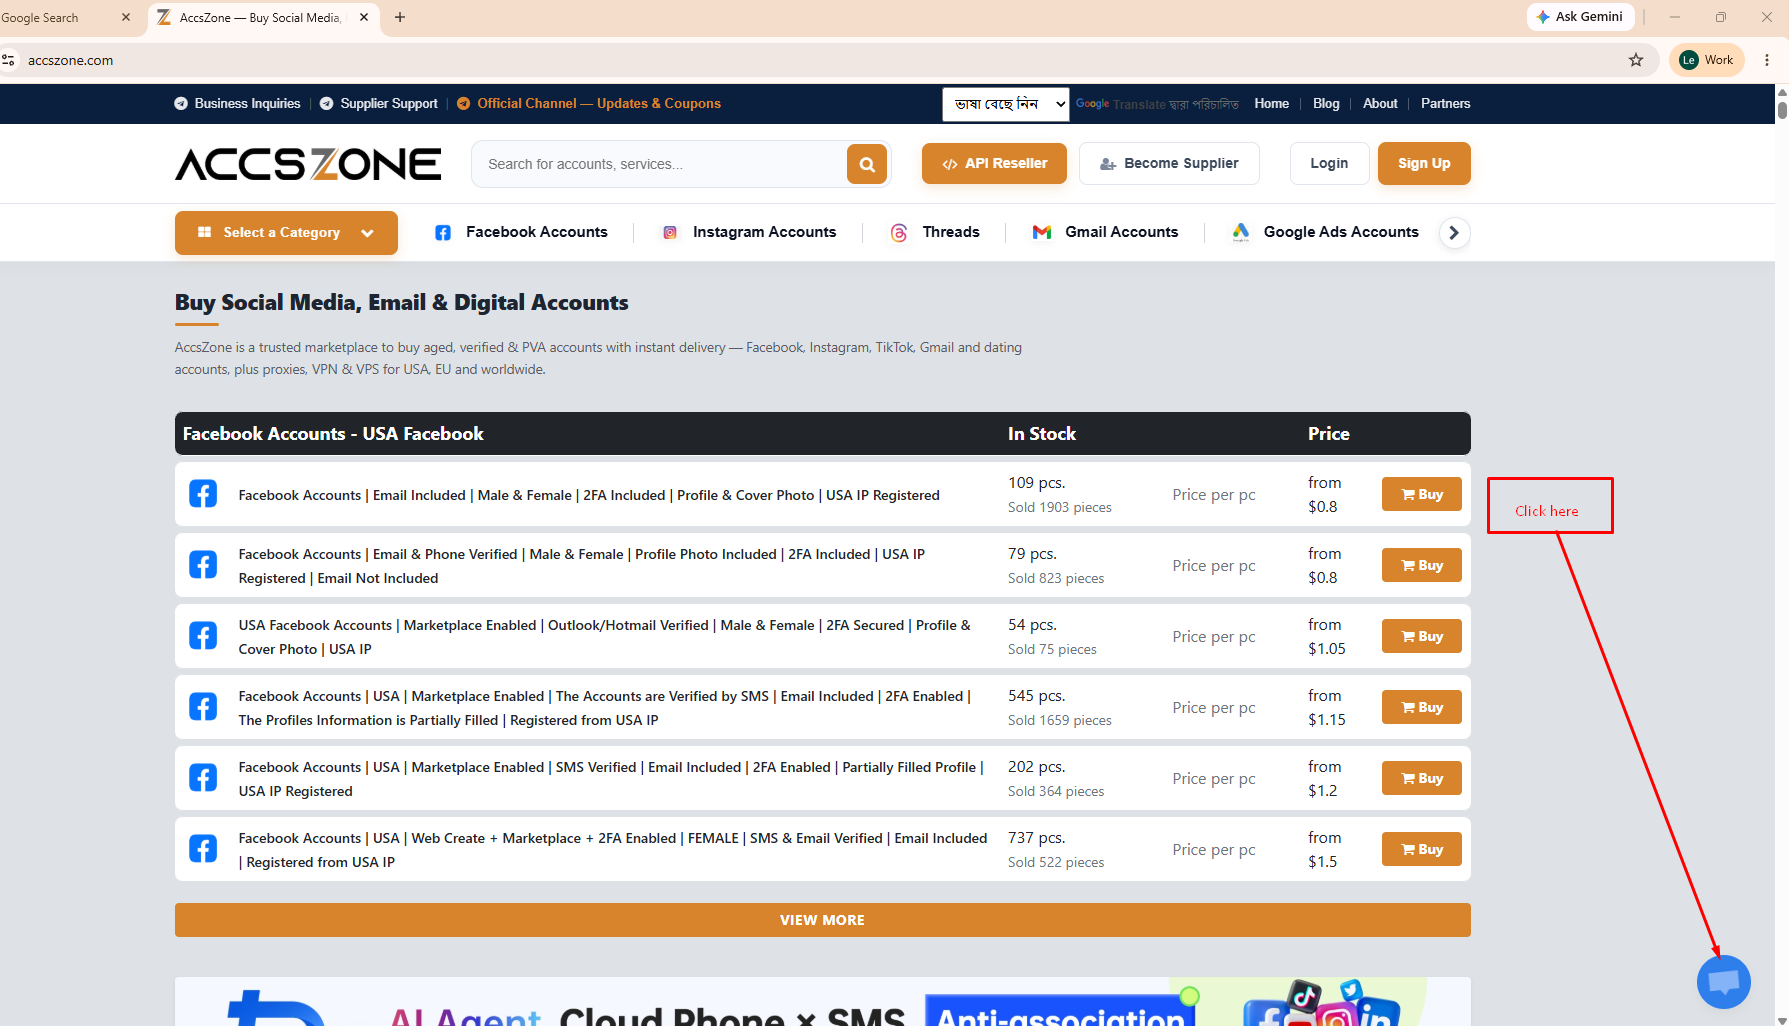Click the API Reseller button
Screen dimensions: 1789x1026
[994, 164]
